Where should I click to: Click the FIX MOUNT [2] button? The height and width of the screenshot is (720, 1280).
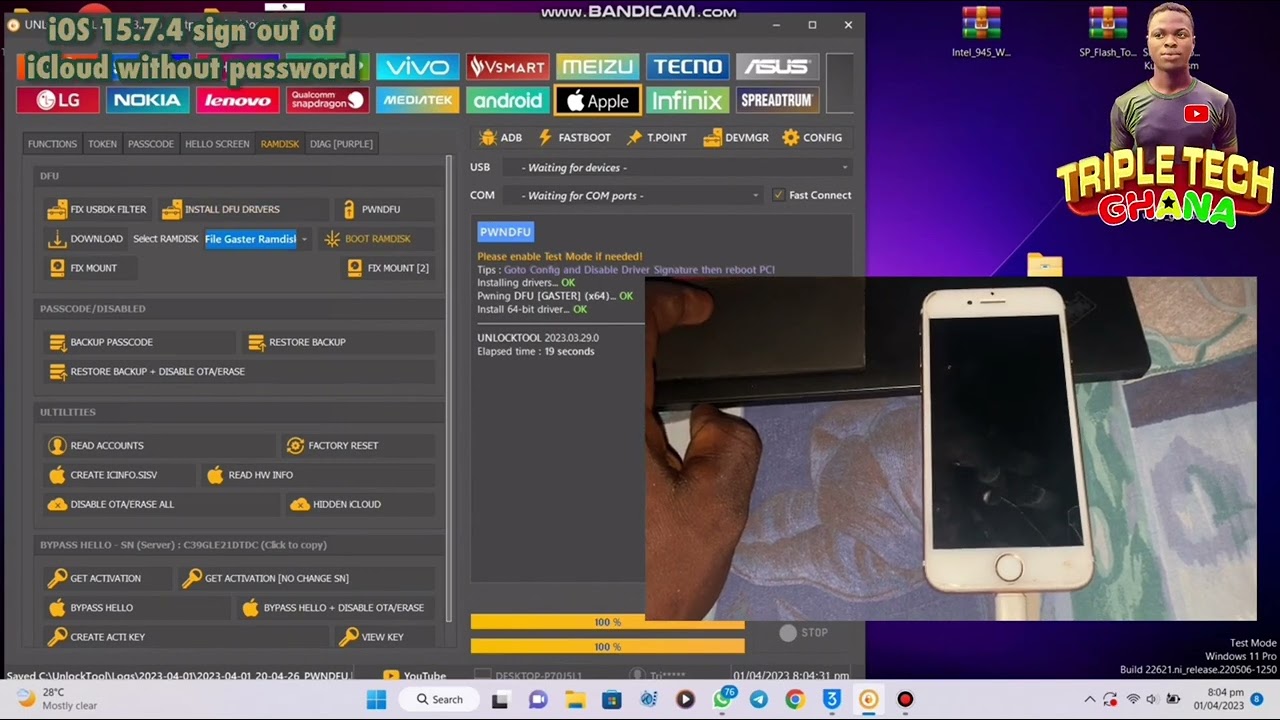pyautogui.click(x=388, y=268)
